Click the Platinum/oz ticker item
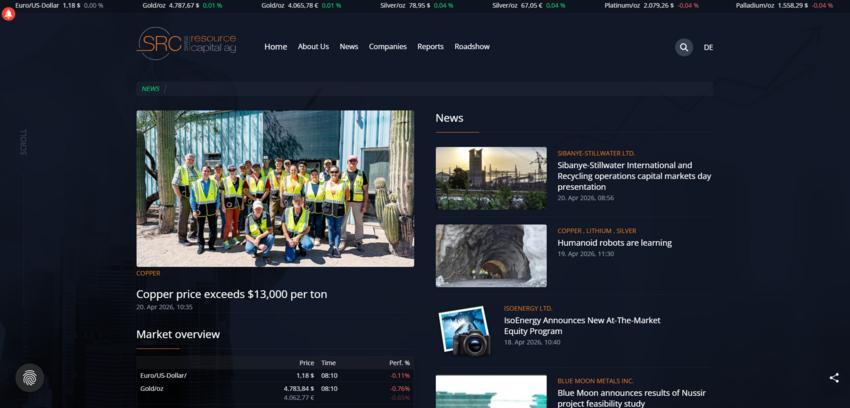The height and width of the screenshot is (408, 850). coord(652,5)
